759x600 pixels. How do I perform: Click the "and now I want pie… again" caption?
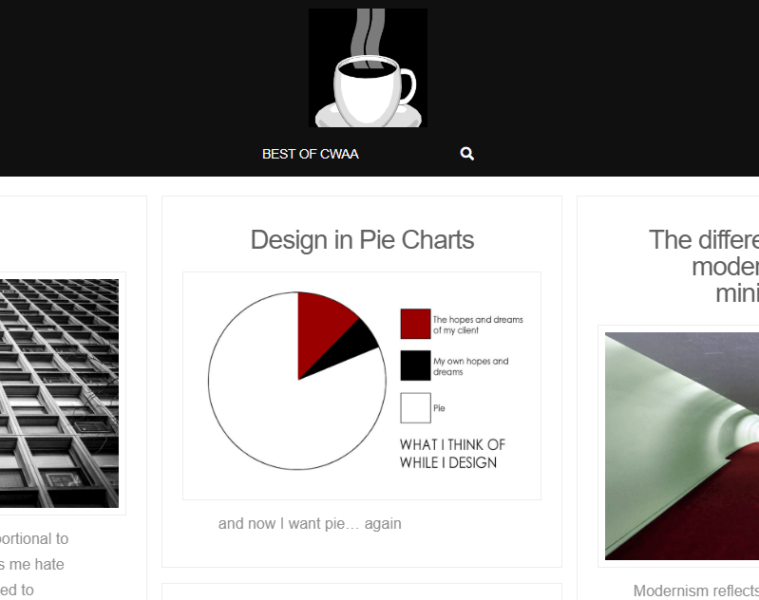(x=310, y=523)
